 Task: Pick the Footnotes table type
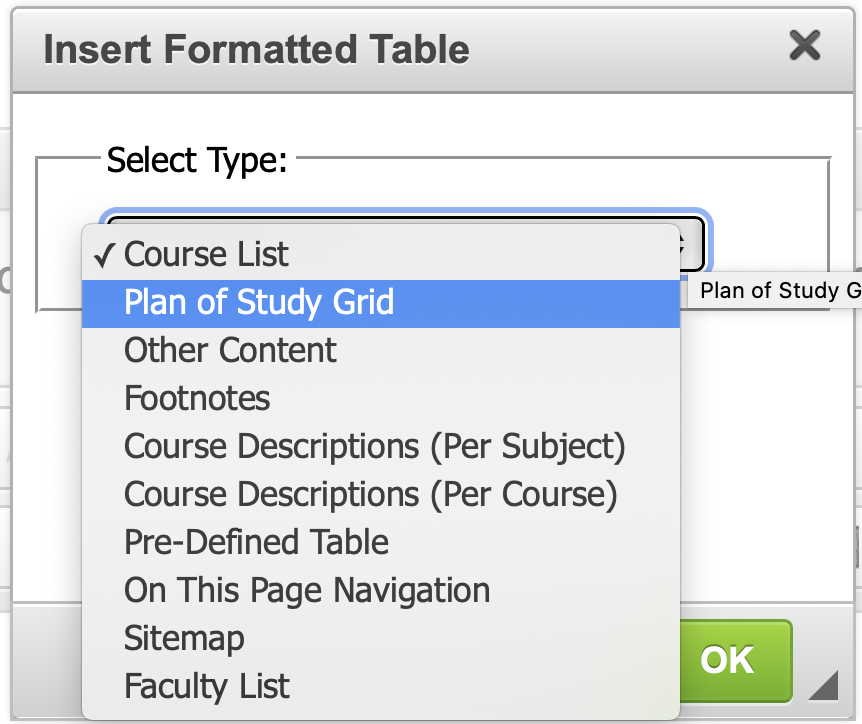[197, 399]
